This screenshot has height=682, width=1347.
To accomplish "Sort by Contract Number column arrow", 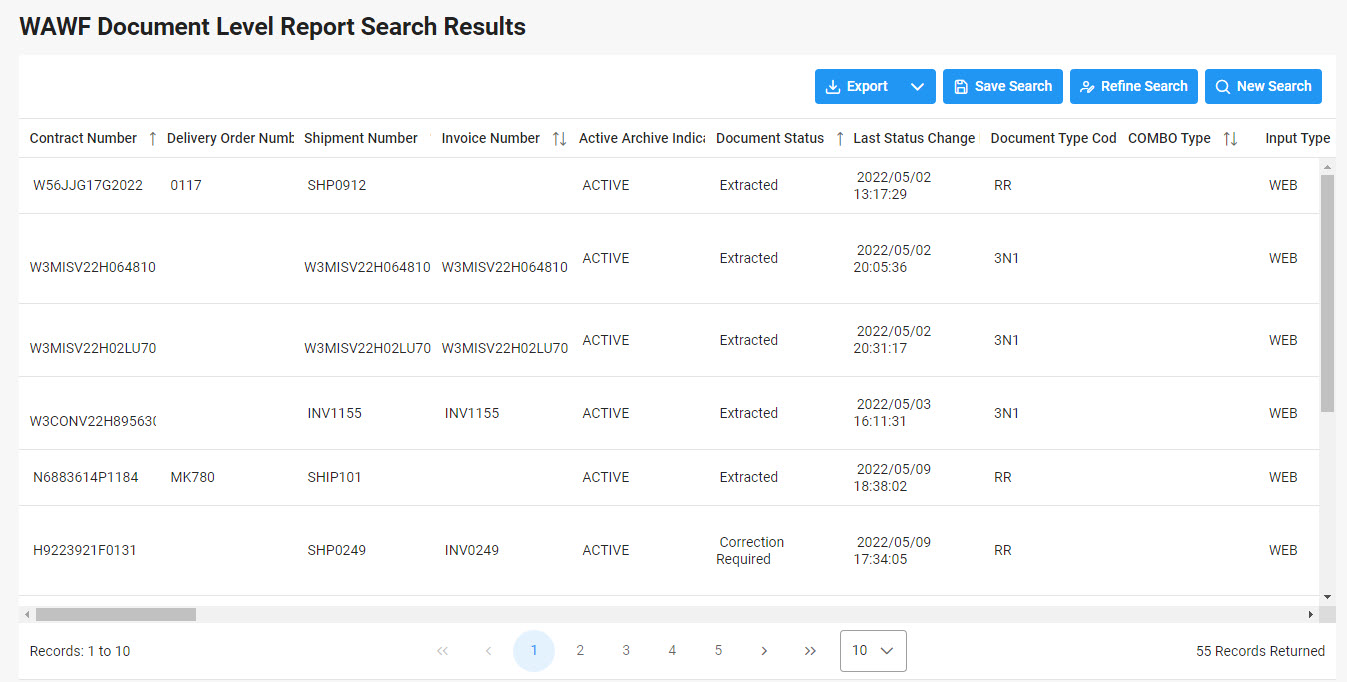I will click(152, 139).
